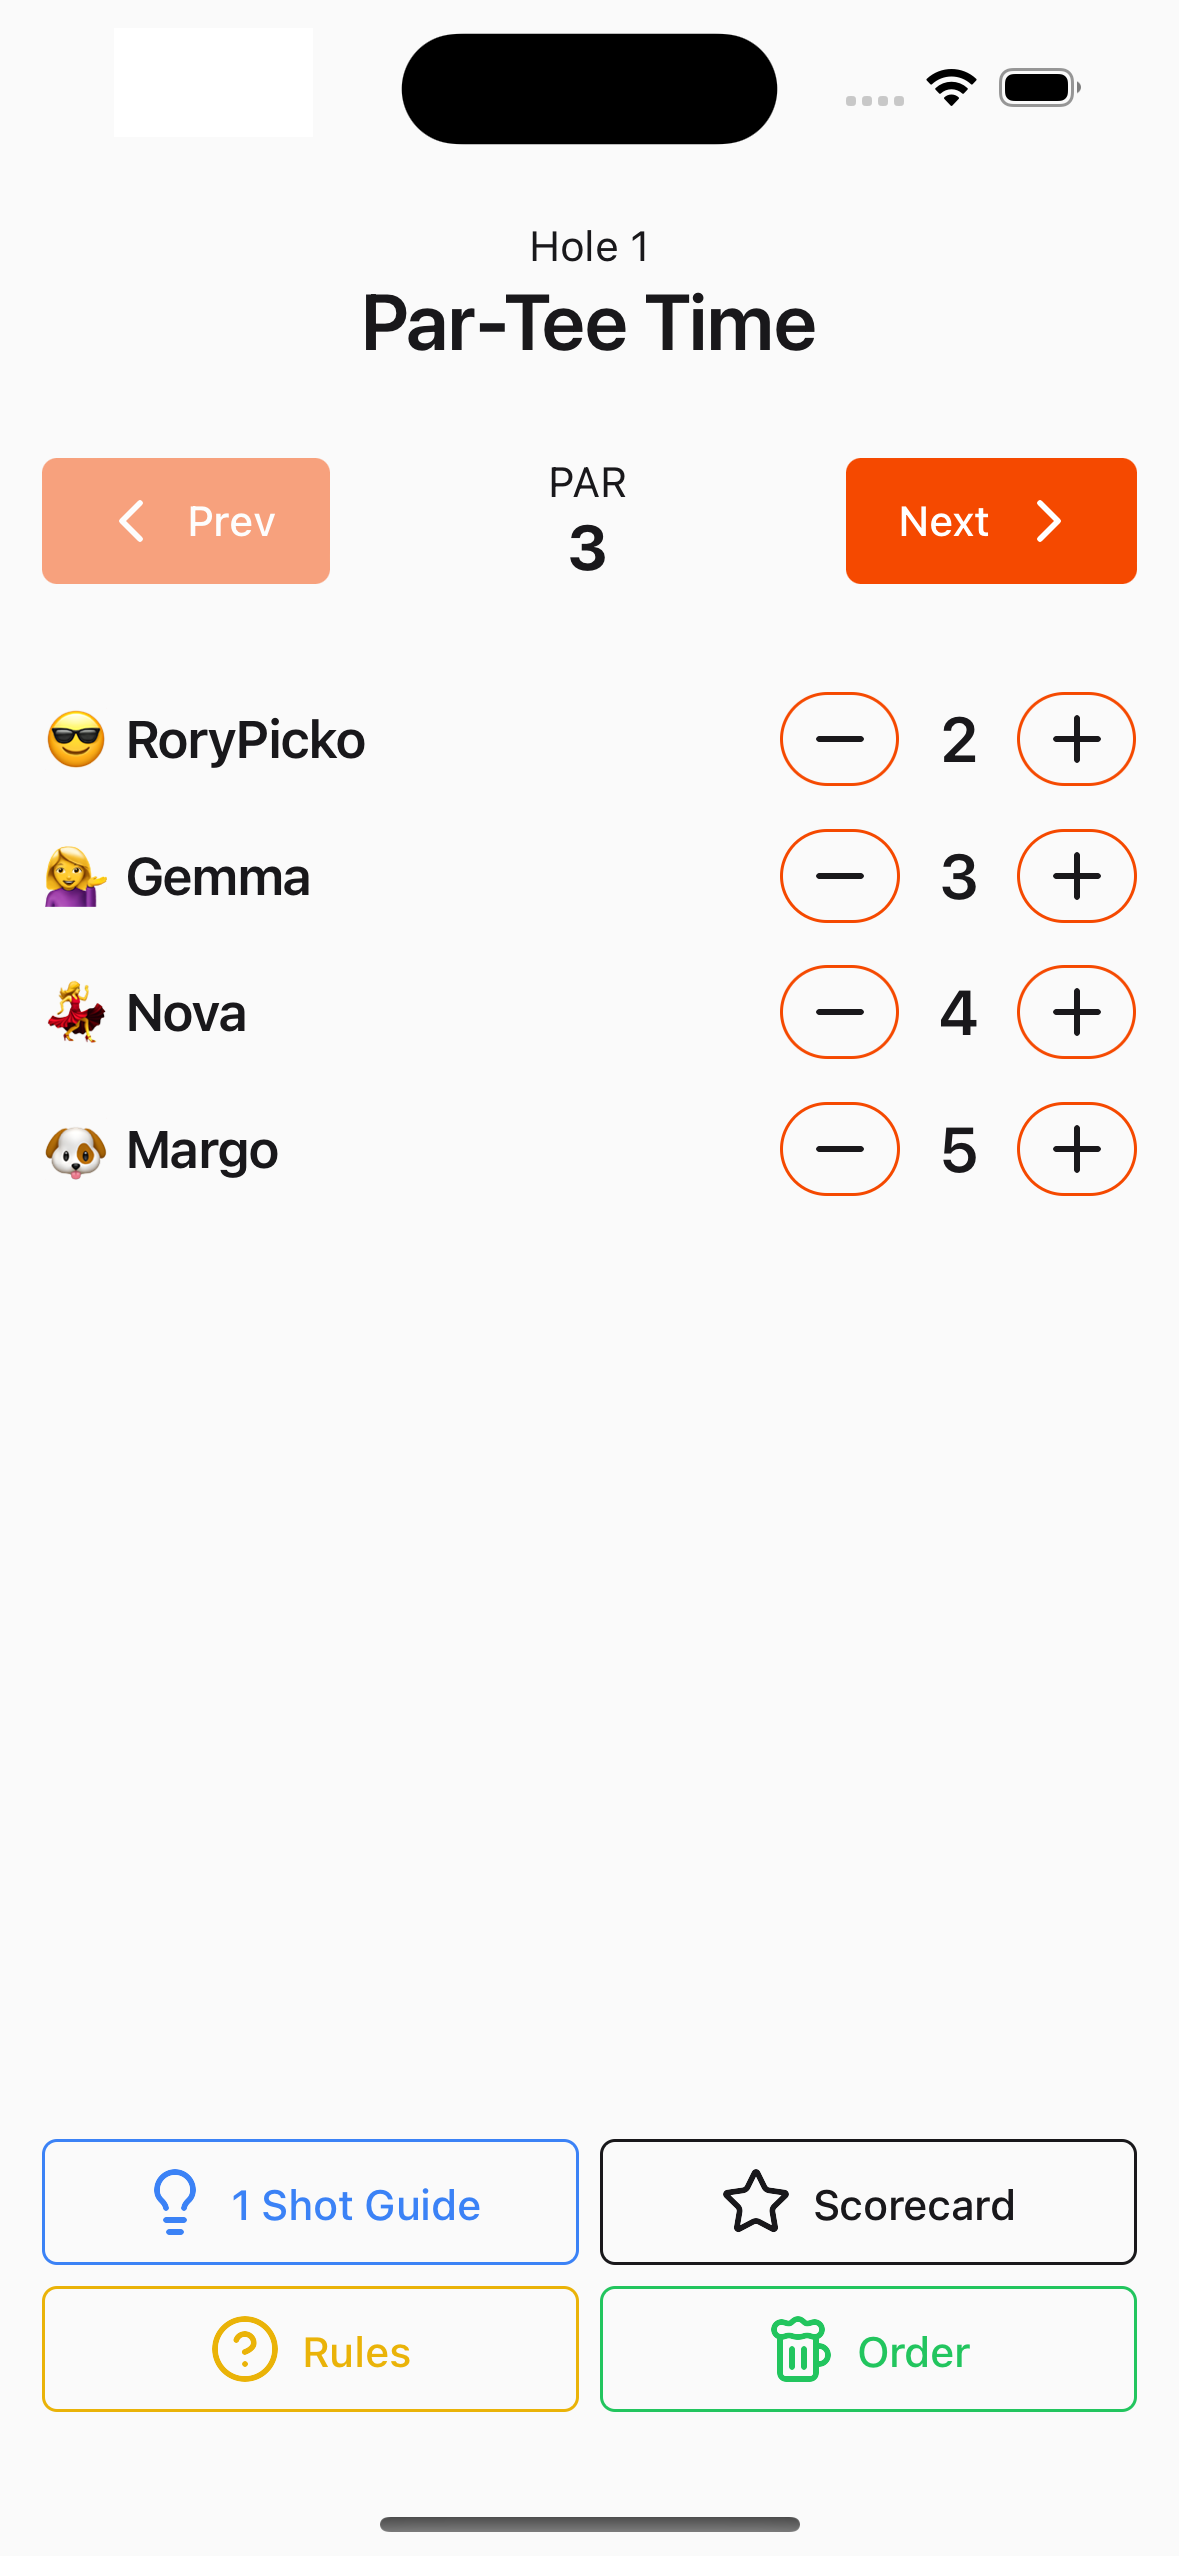The image size is (1179, 2556).
Task: Open the Order drinks screen
Action: 868,2349
